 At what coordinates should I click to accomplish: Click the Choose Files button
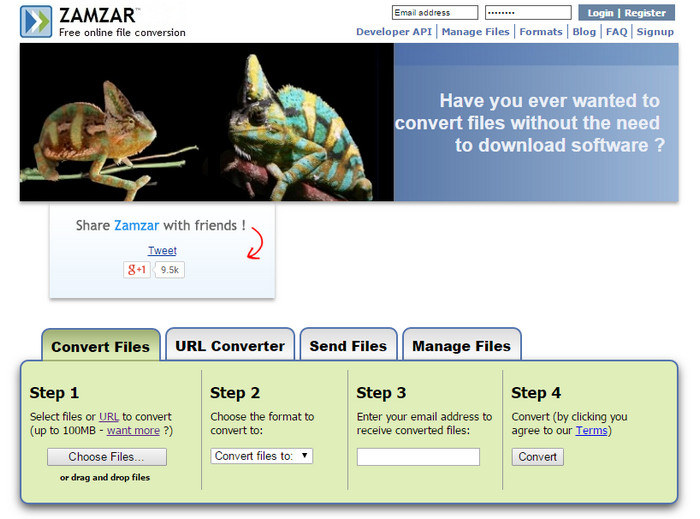point(107,457)
